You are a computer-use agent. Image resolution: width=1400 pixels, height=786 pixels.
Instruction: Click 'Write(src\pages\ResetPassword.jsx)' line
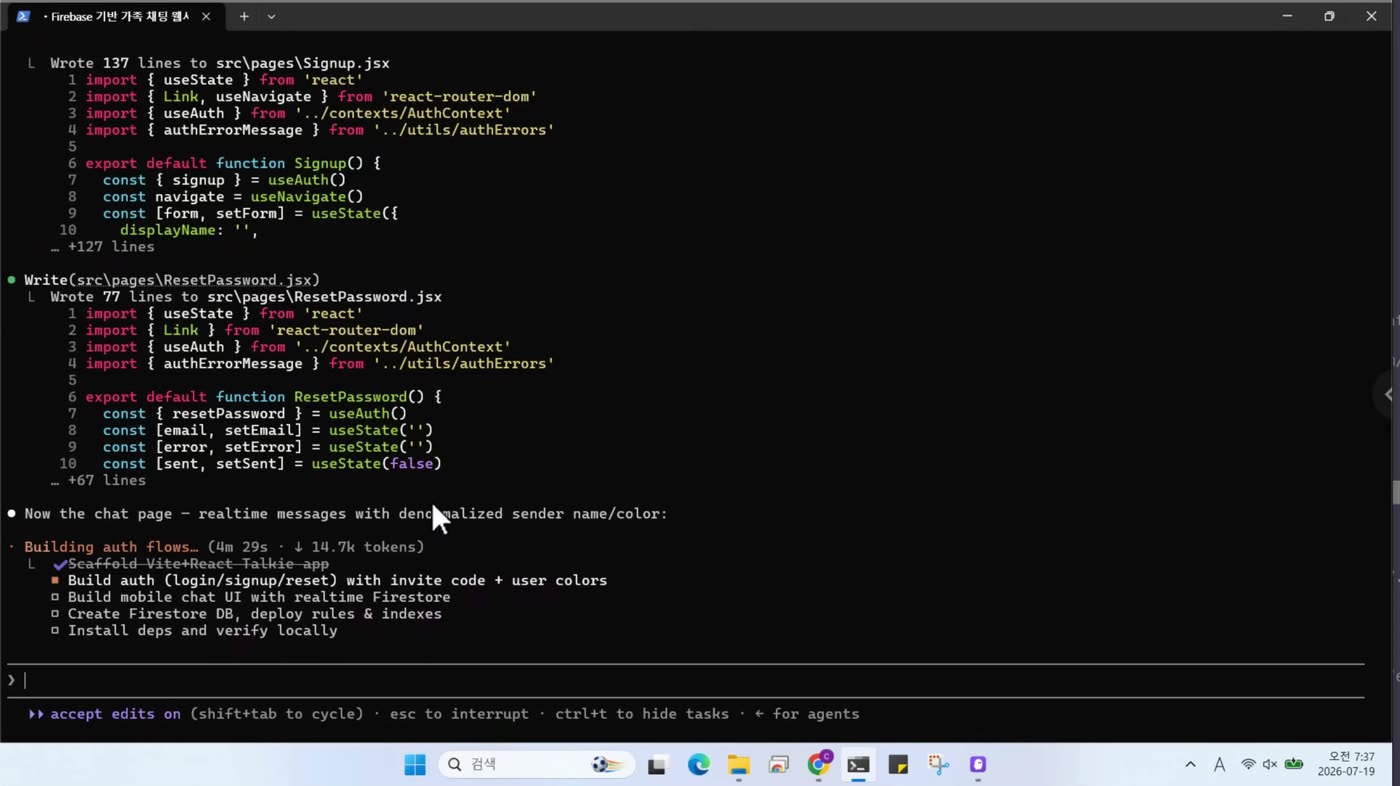click(172, 280)
